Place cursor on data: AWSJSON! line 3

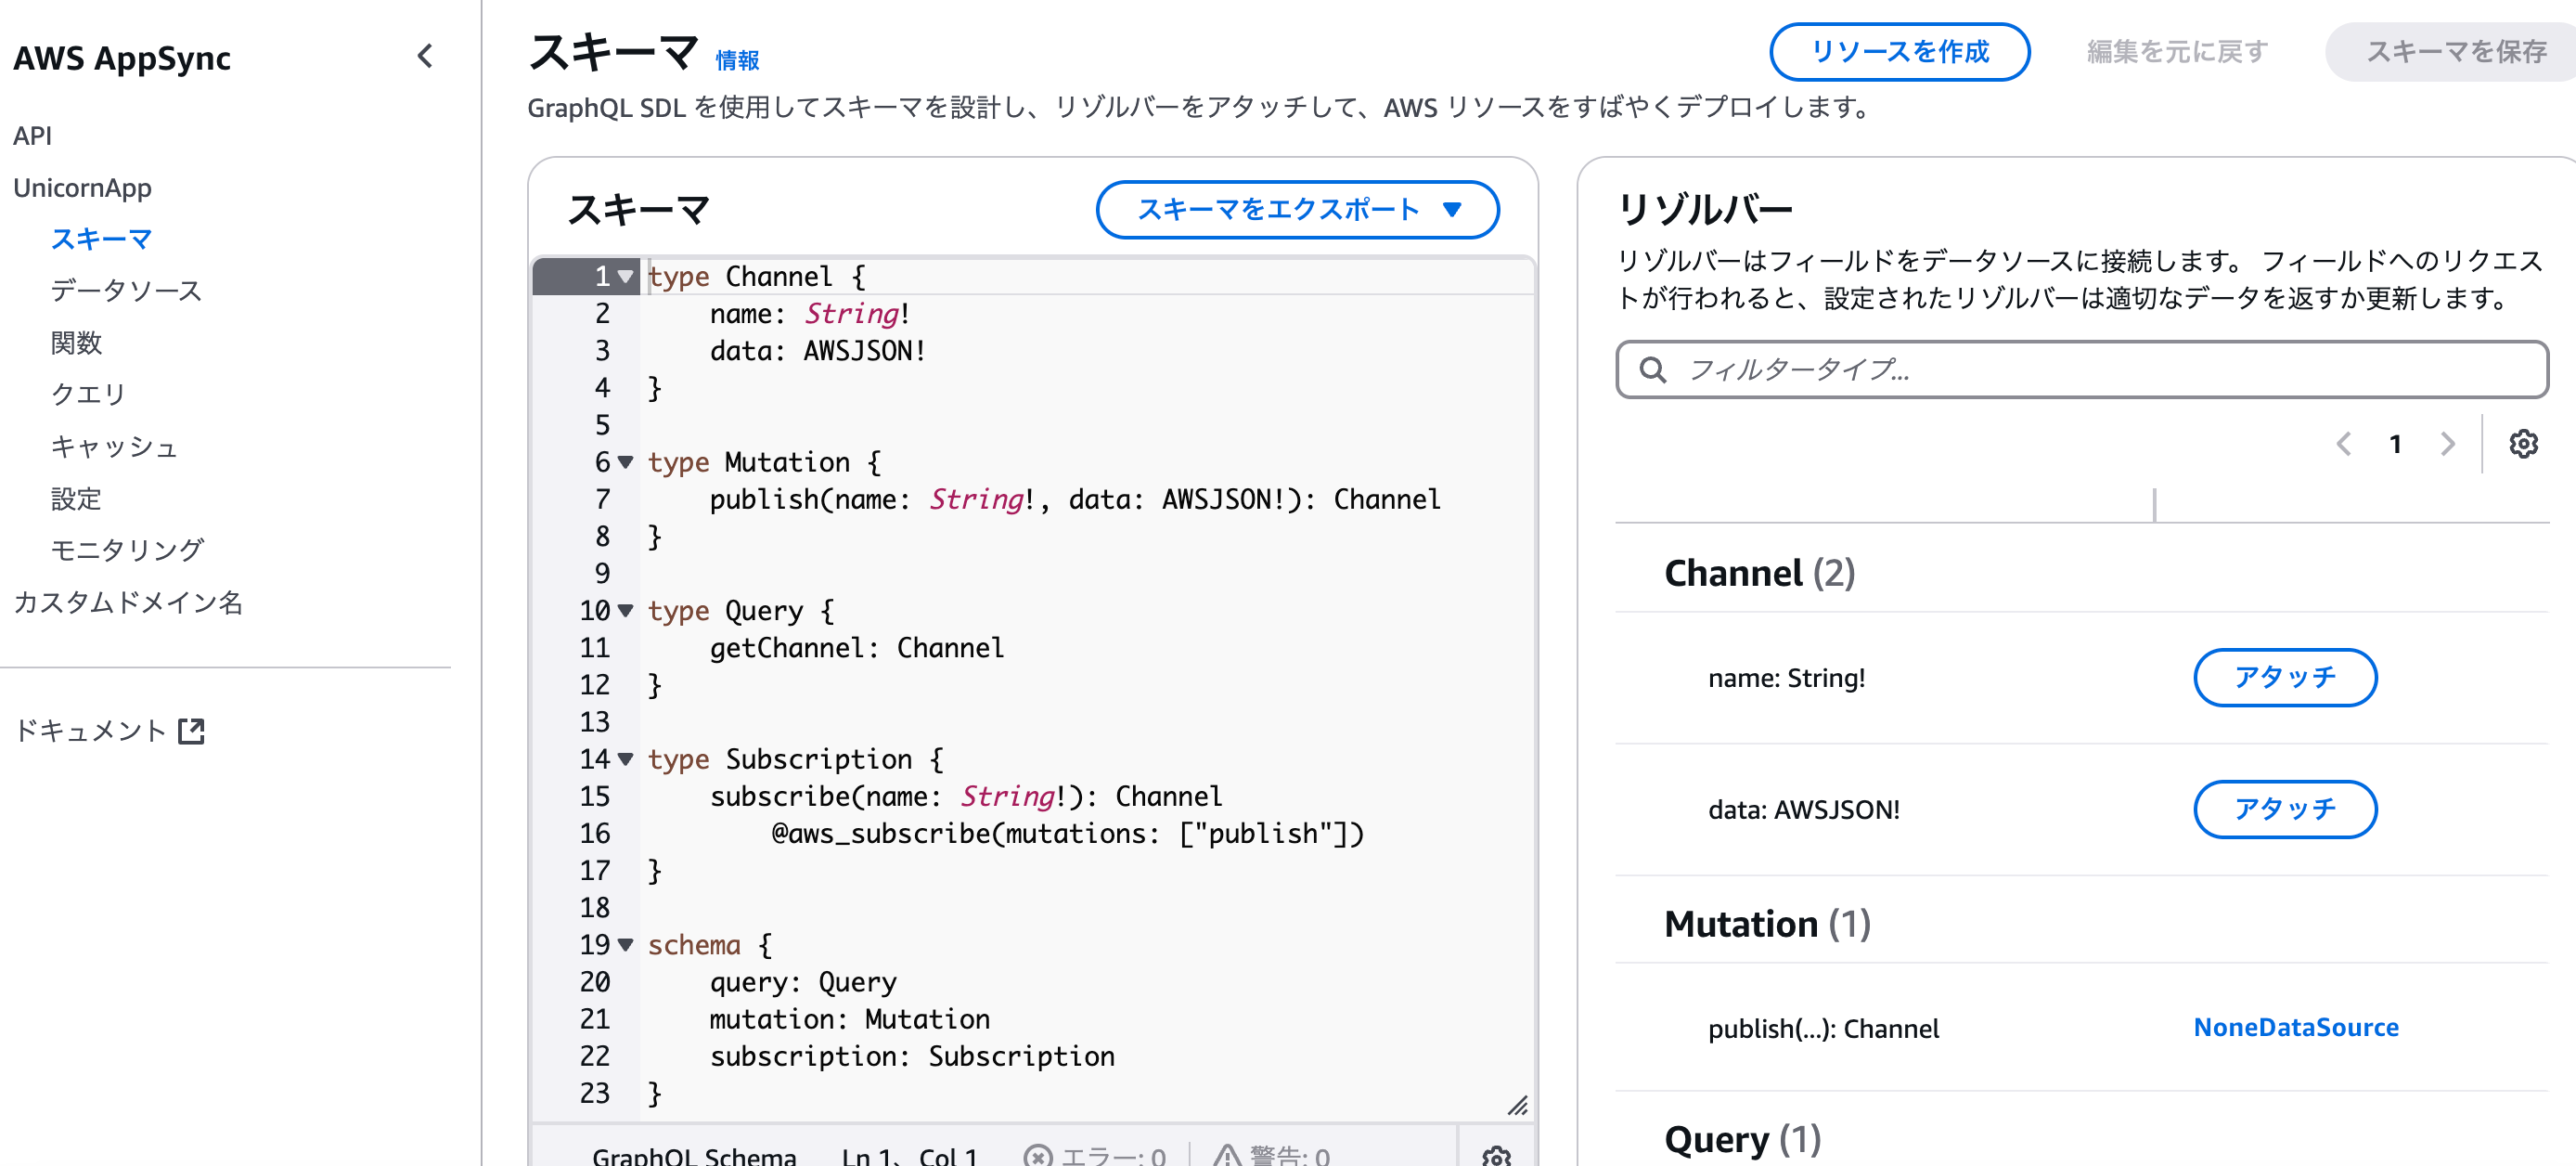tap(818, 351)
